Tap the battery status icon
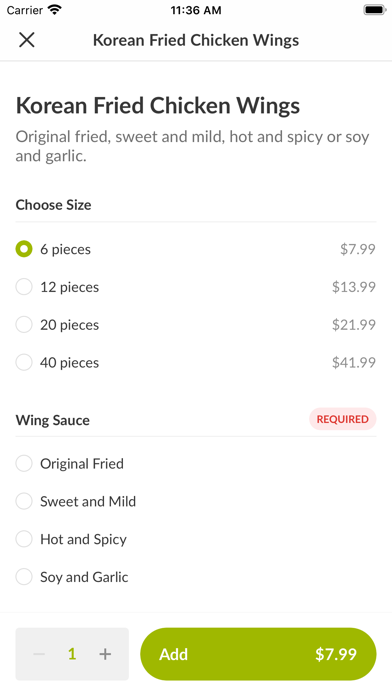392x696 pixels. (375, 10)
